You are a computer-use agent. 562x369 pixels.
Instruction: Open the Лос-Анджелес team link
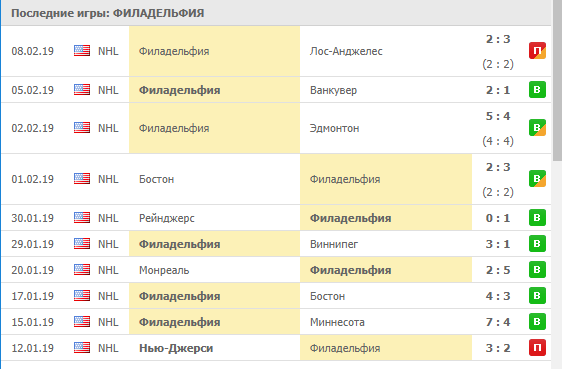click(346, 51)
